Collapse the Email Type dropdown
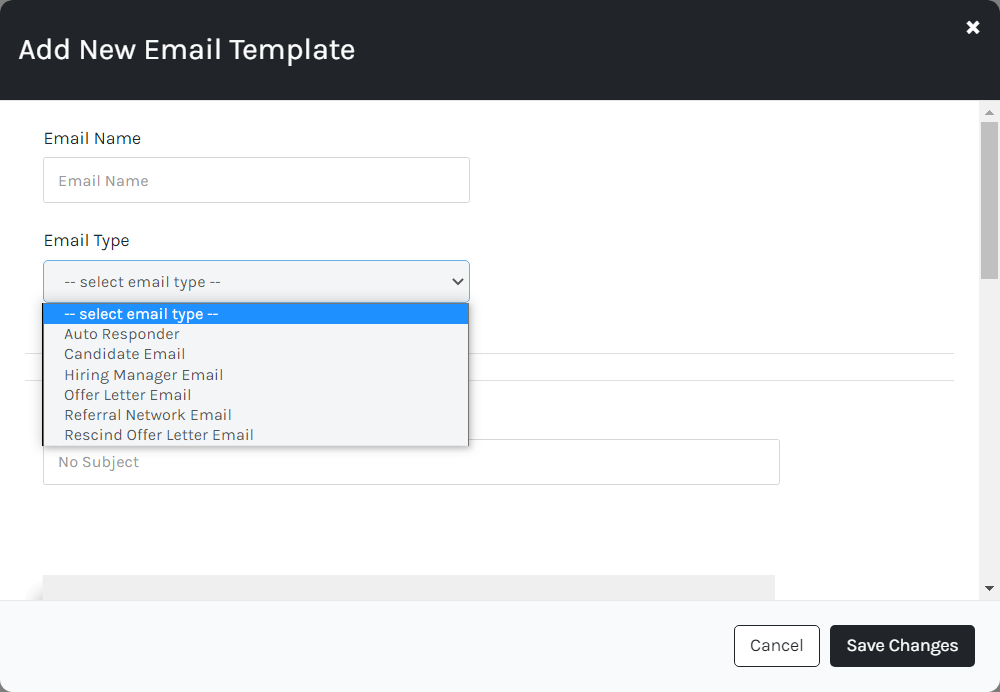This screenshot has width=1000, height=692. pos(256,281)
